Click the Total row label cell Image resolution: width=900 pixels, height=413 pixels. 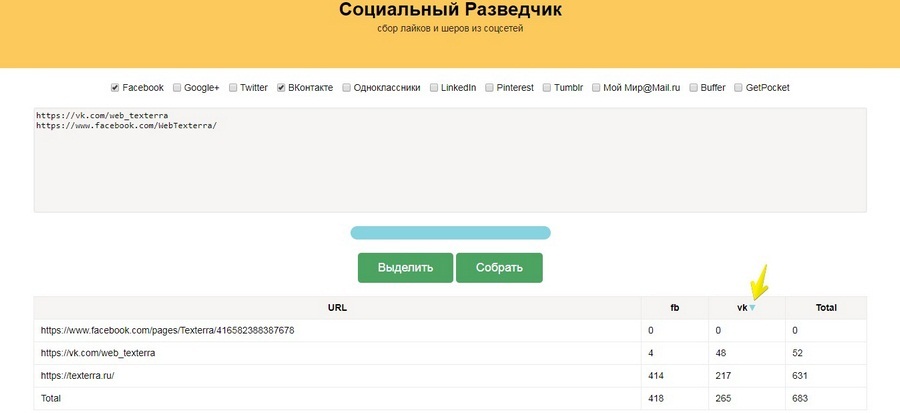click(x=338, y=398)
